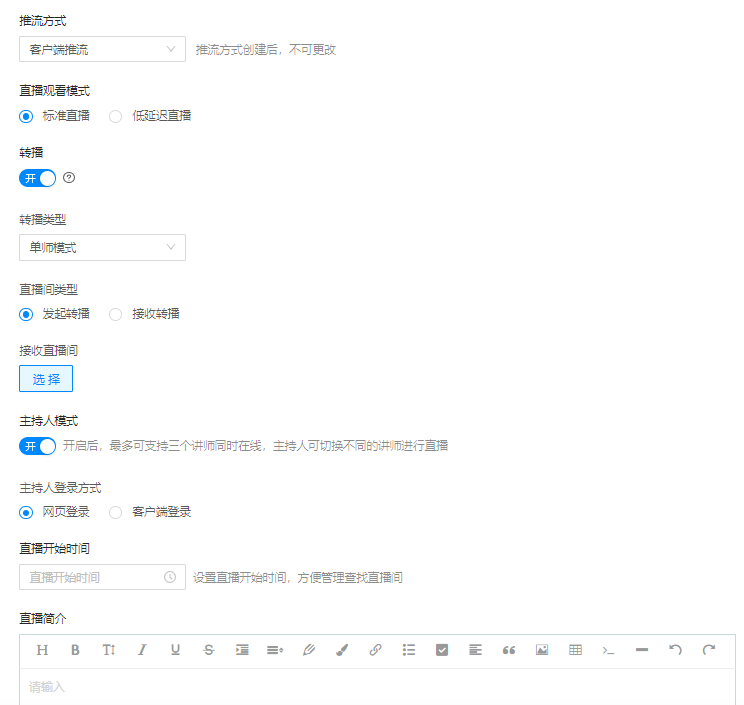Toggle strikethrough text formatting
Image resolution: width=744 pixels, height=705 pixels.
(x=208, y=649)
